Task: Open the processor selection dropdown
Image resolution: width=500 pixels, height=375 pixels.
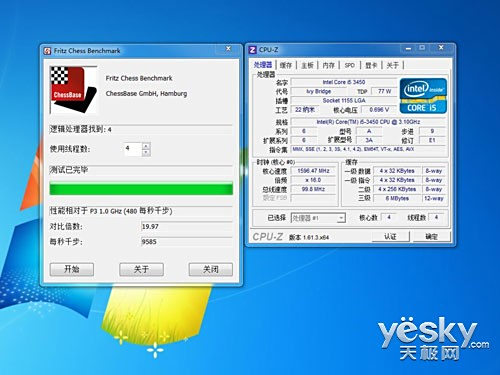Action: click(341, 218)
